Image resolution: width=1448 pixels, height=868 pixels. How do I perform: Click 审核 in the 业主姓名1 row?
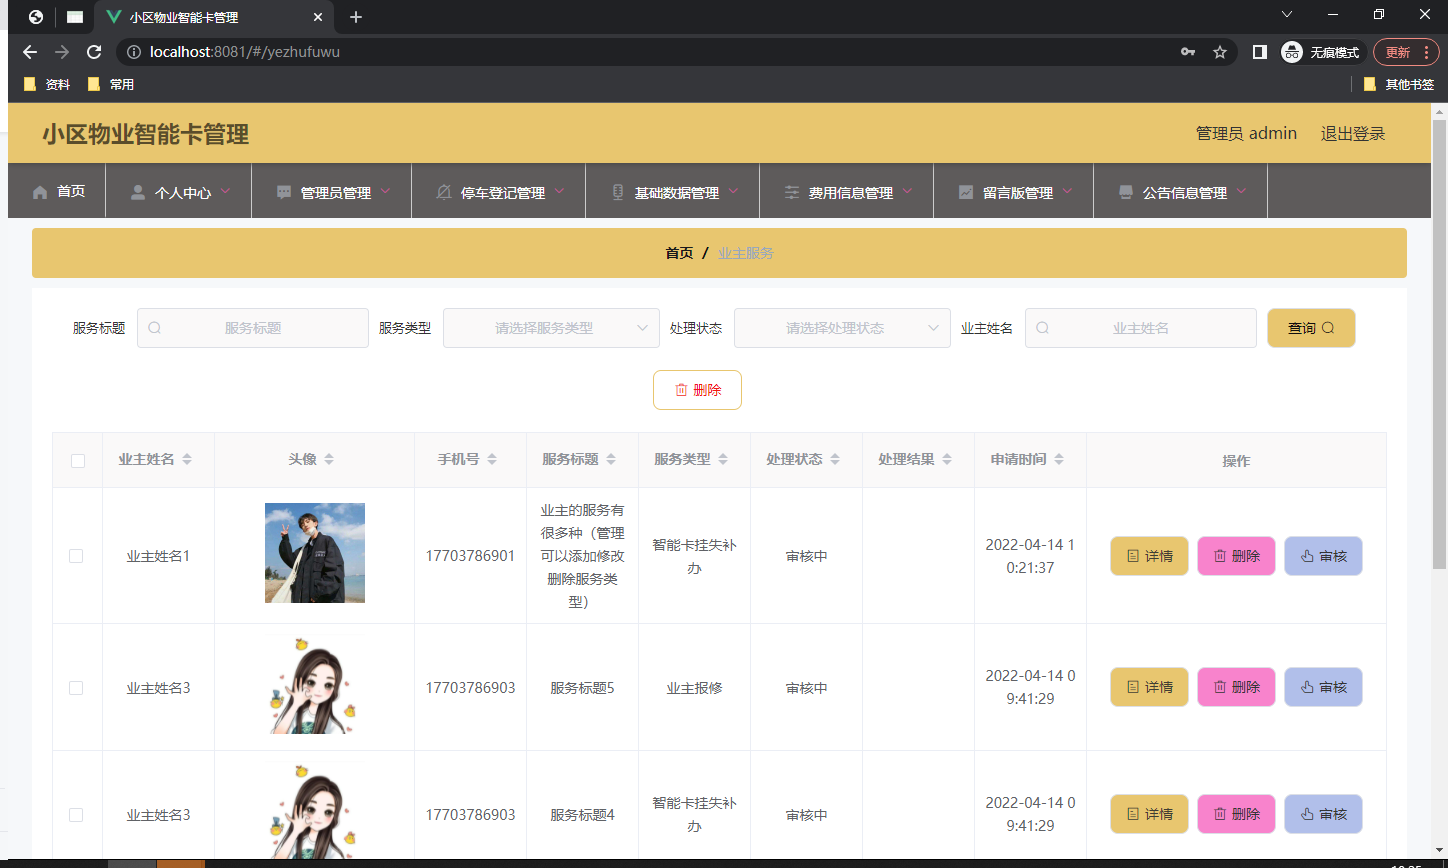click(1323, 556)
